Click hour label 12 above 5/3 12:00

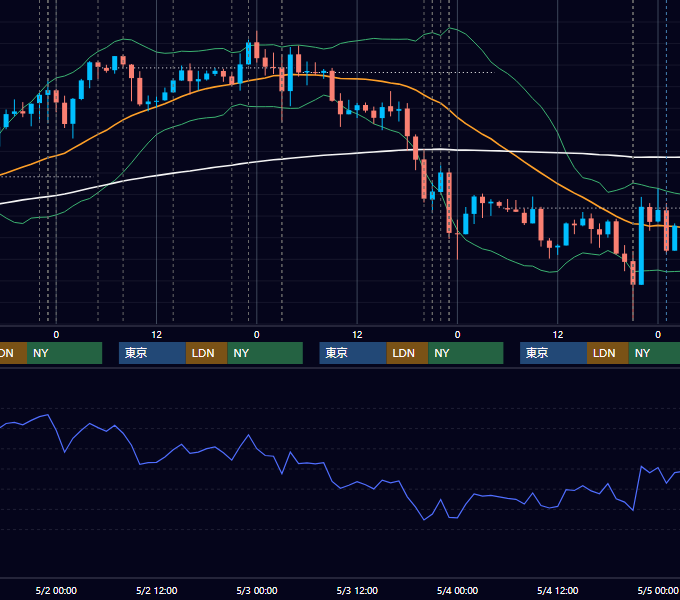point(357,335)
